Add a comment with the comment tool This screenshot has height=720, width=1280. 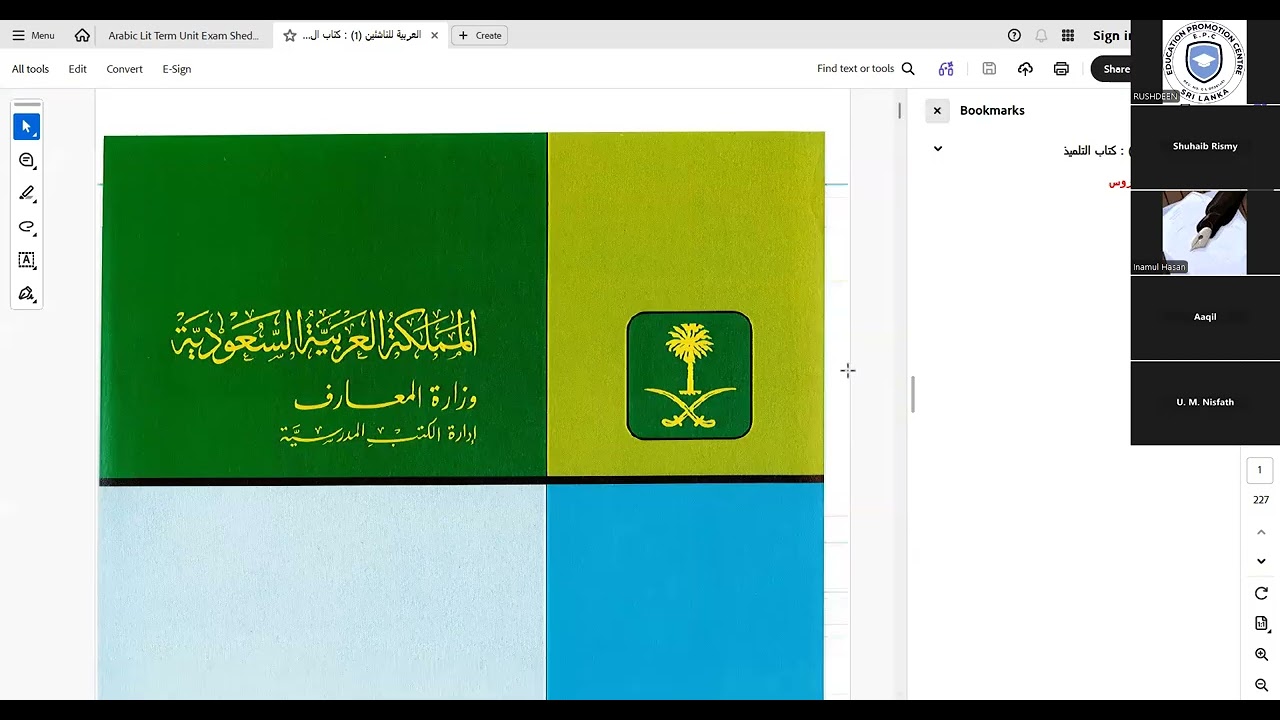pyautogui.click(x=27, y=160)
